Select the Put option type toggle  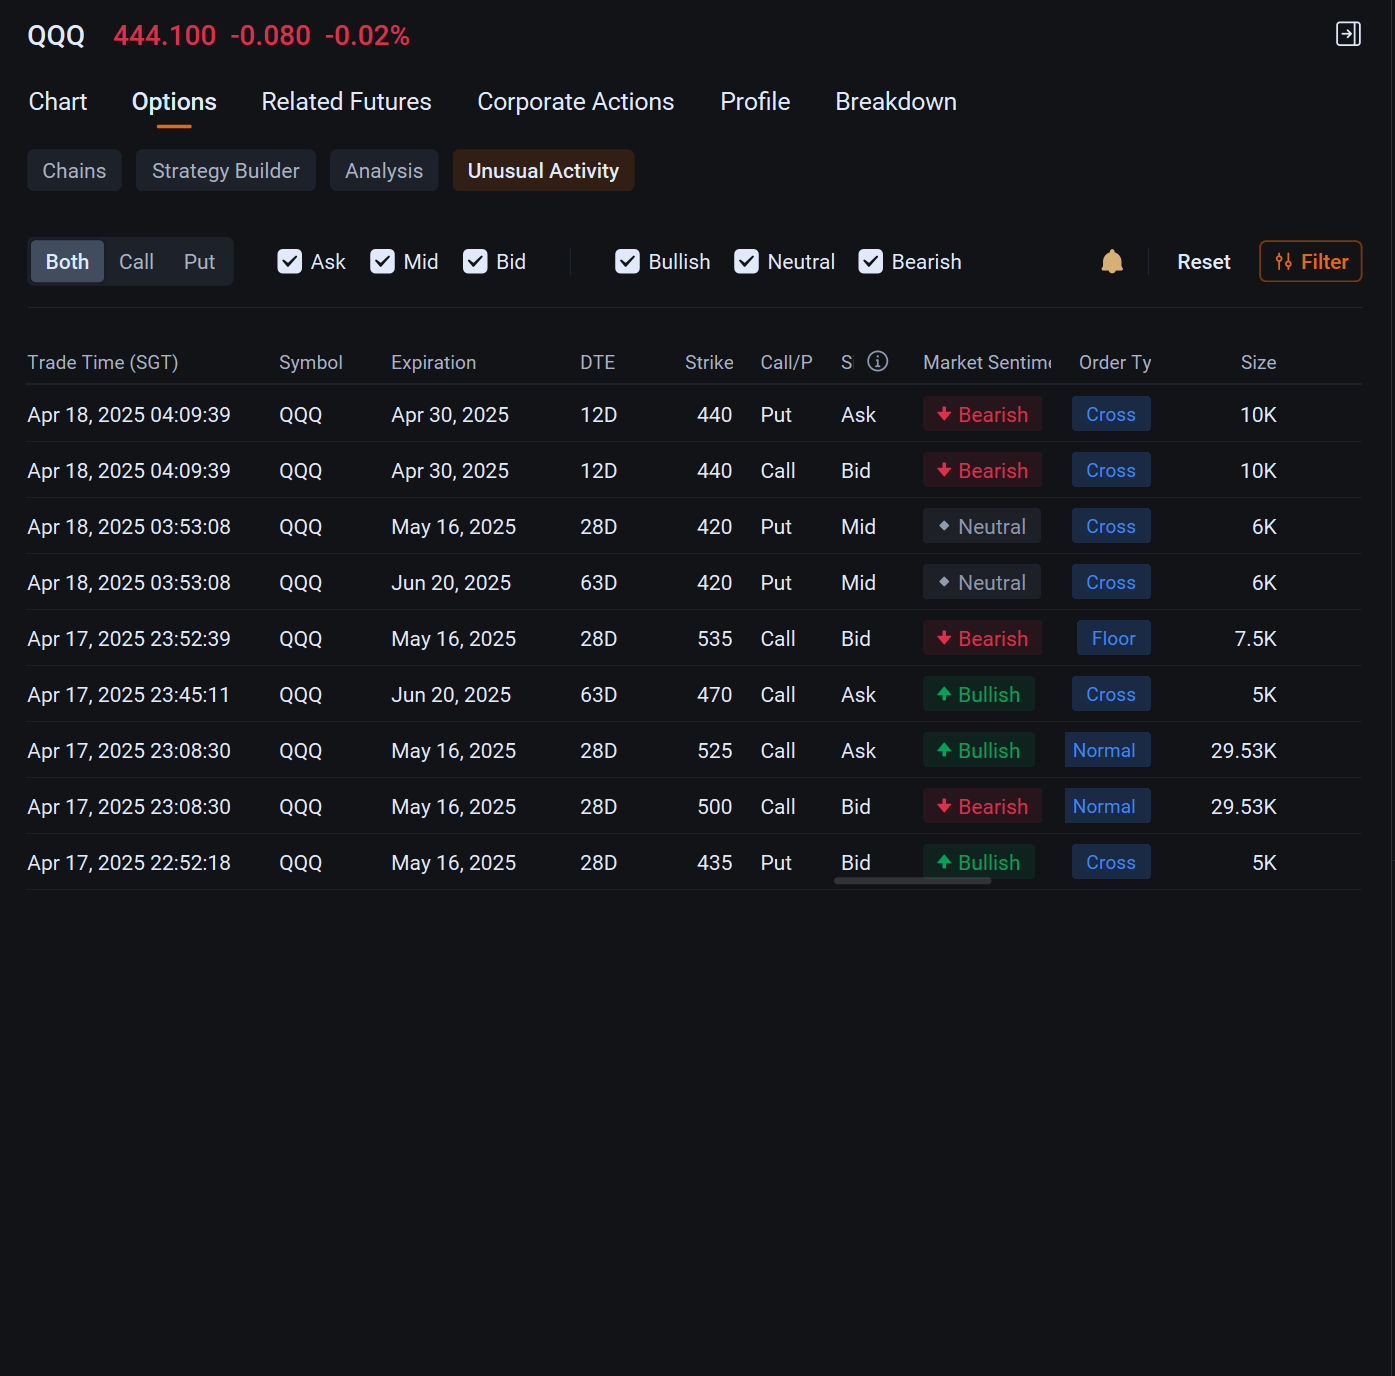click(x=199, y=262)
